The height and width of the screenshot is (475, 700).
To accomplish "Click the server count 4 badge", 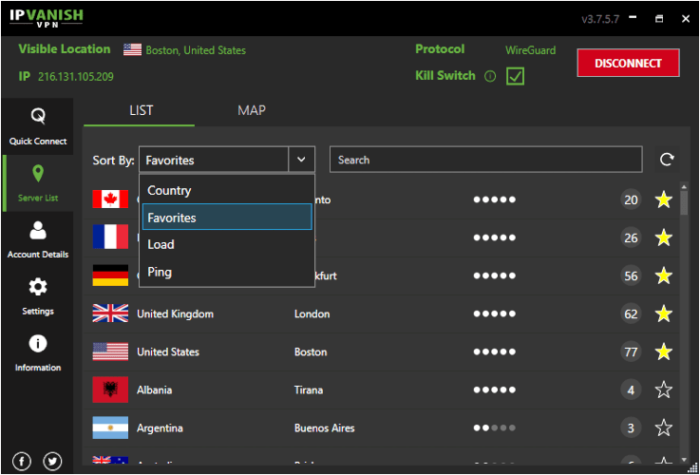I will [x=631, y=390].
